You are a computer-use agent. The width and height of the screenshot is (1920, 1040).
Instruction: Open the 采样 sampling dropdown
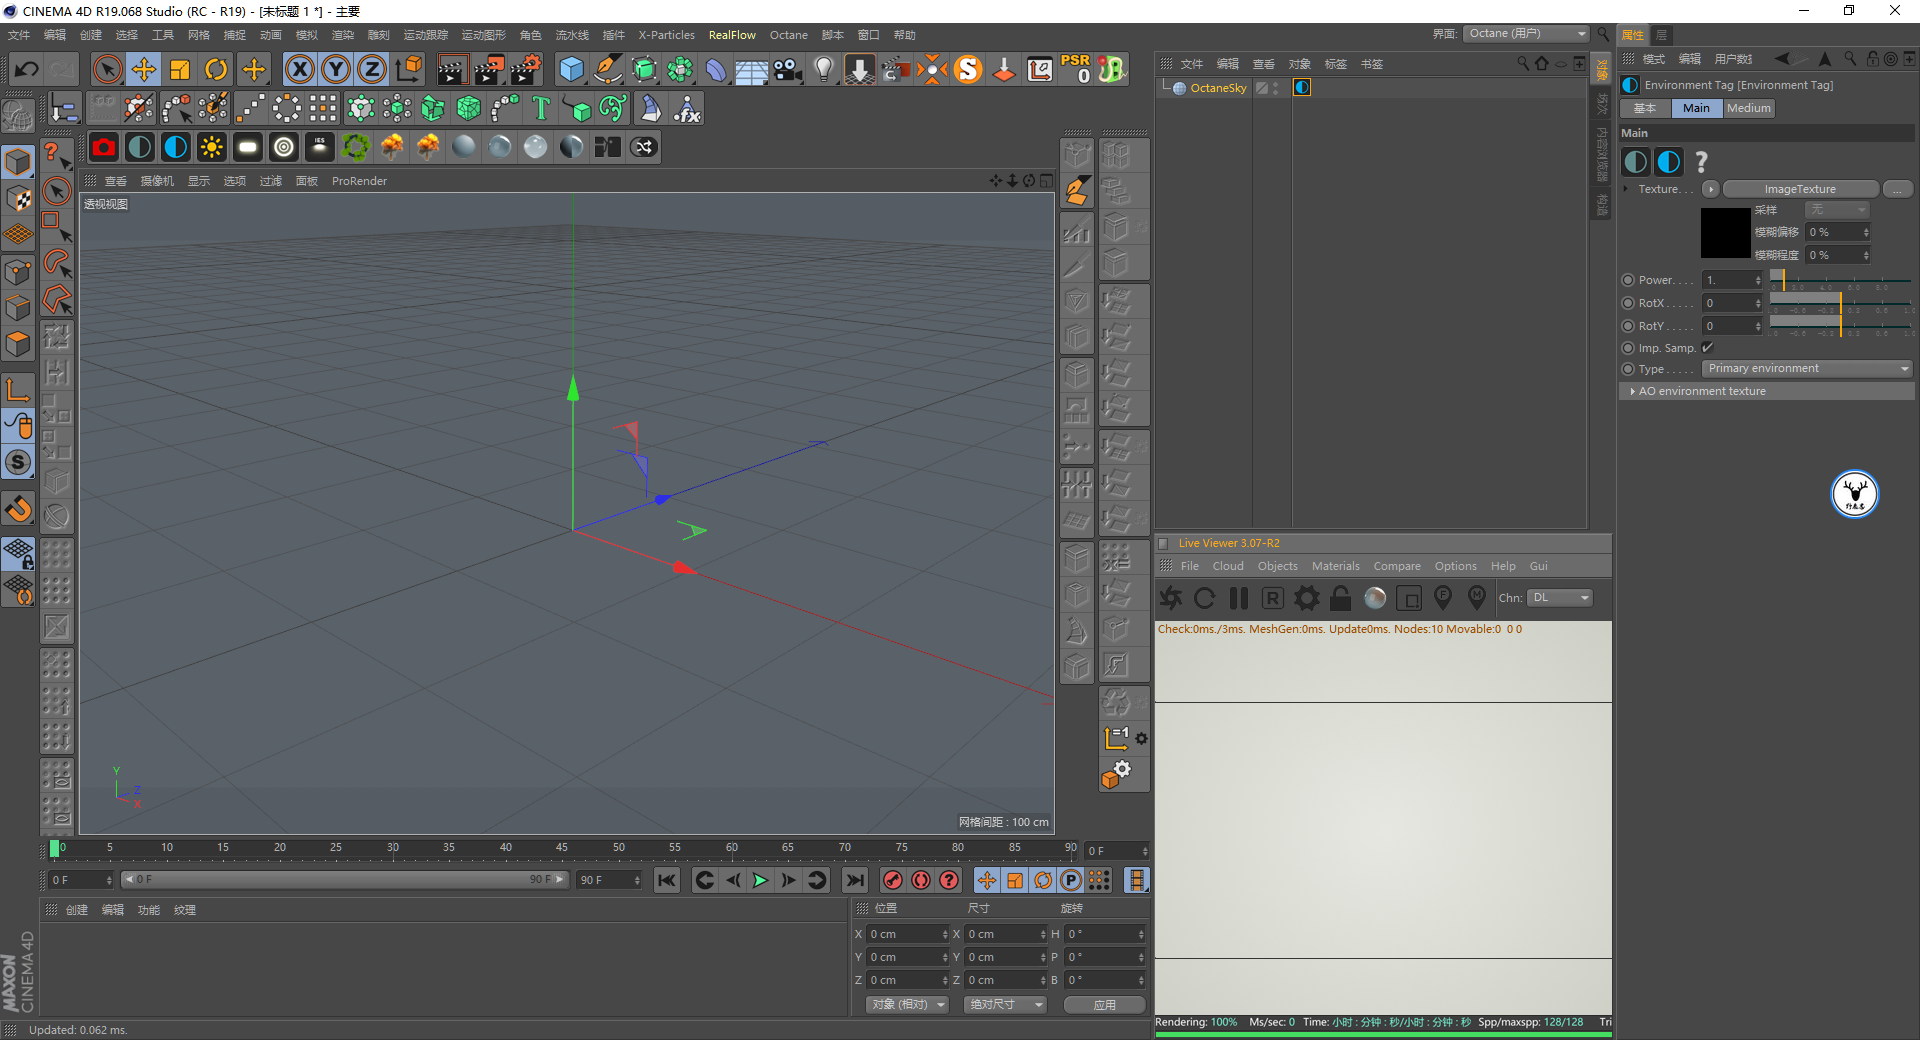tap(1837, 210)
